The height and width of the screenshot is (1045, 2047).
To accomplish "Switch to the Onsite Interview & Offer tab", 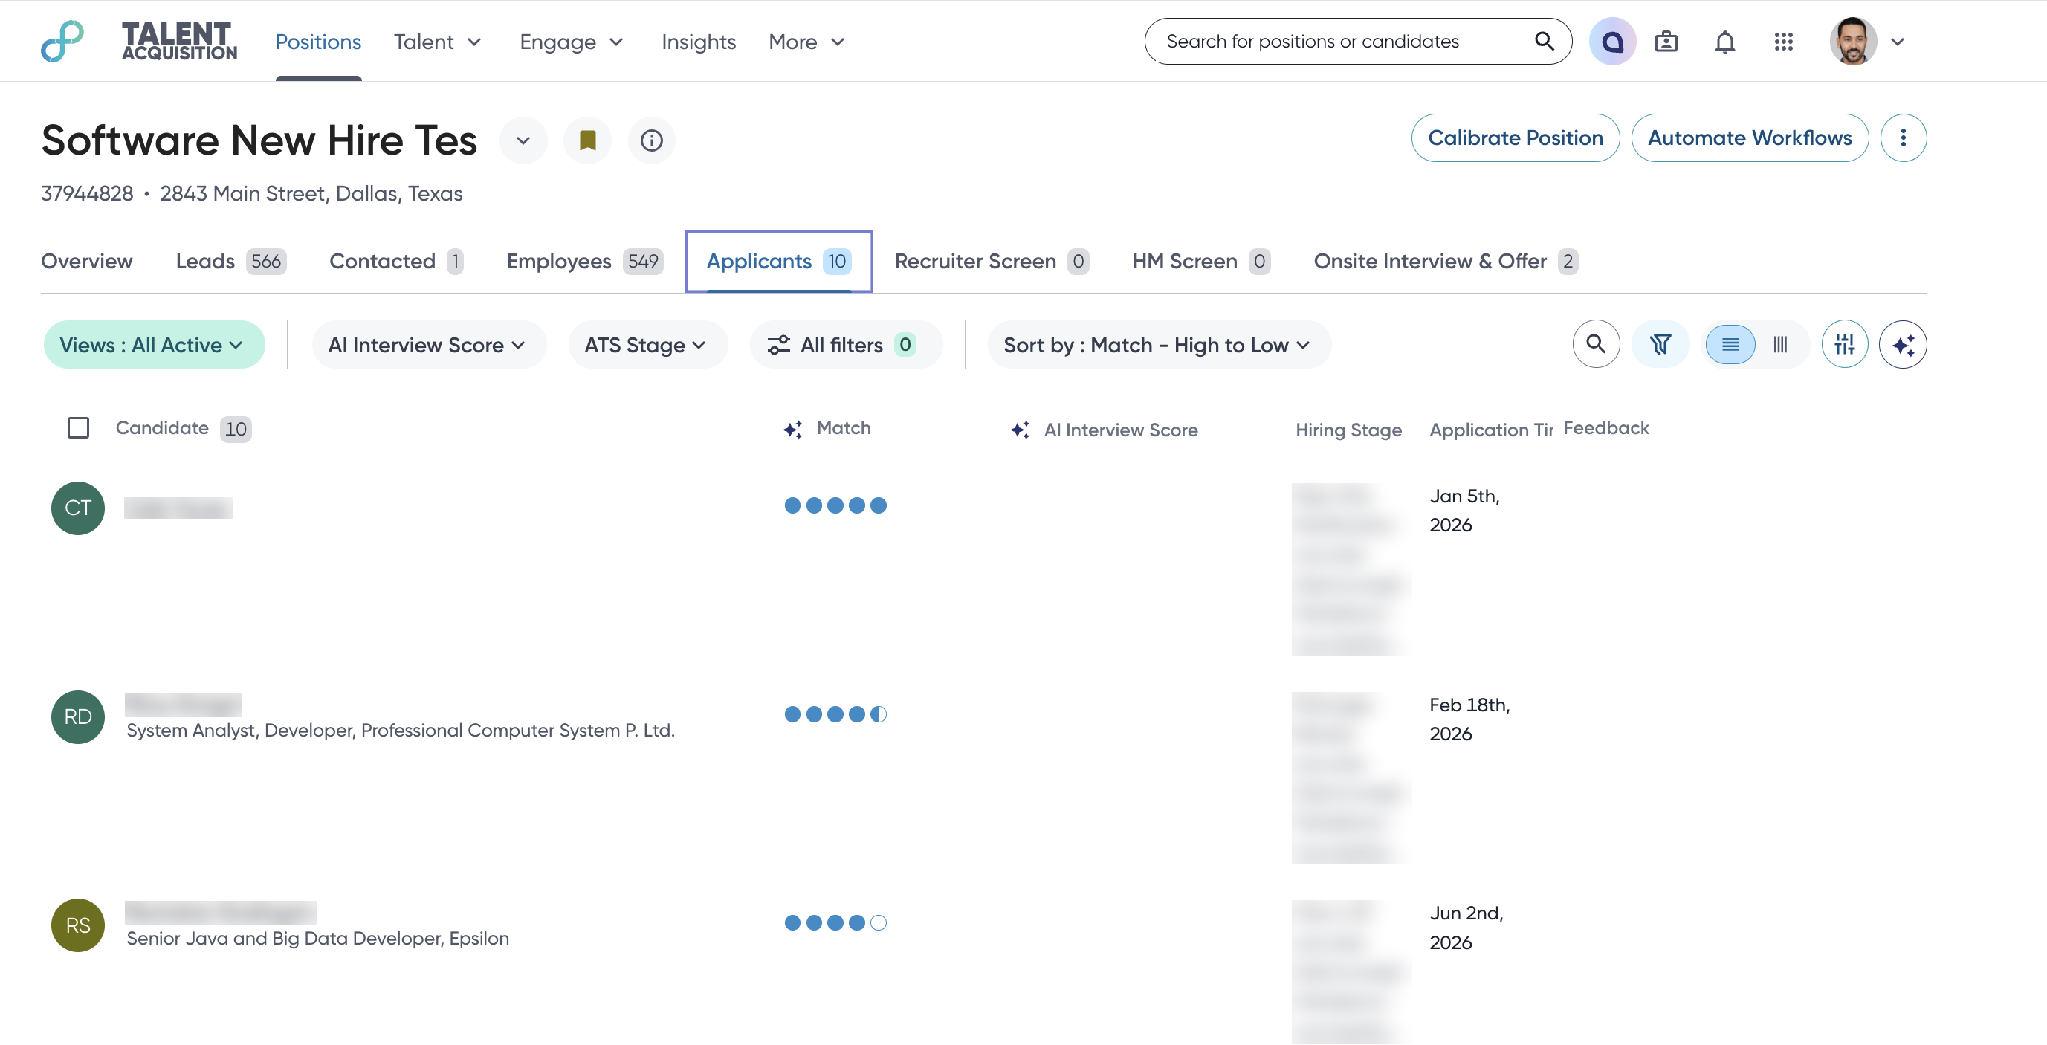I will (x=1446, y=261).
